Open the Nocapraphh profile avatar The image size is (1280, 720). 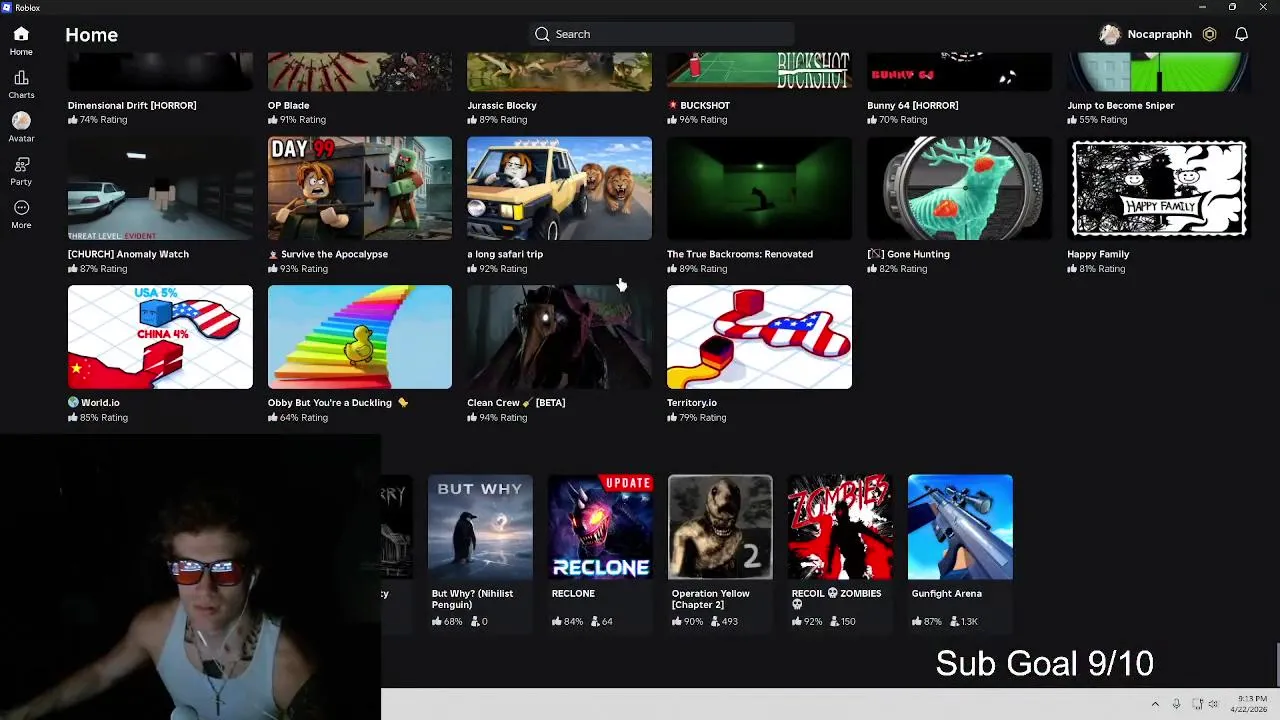coord(1110,34)
